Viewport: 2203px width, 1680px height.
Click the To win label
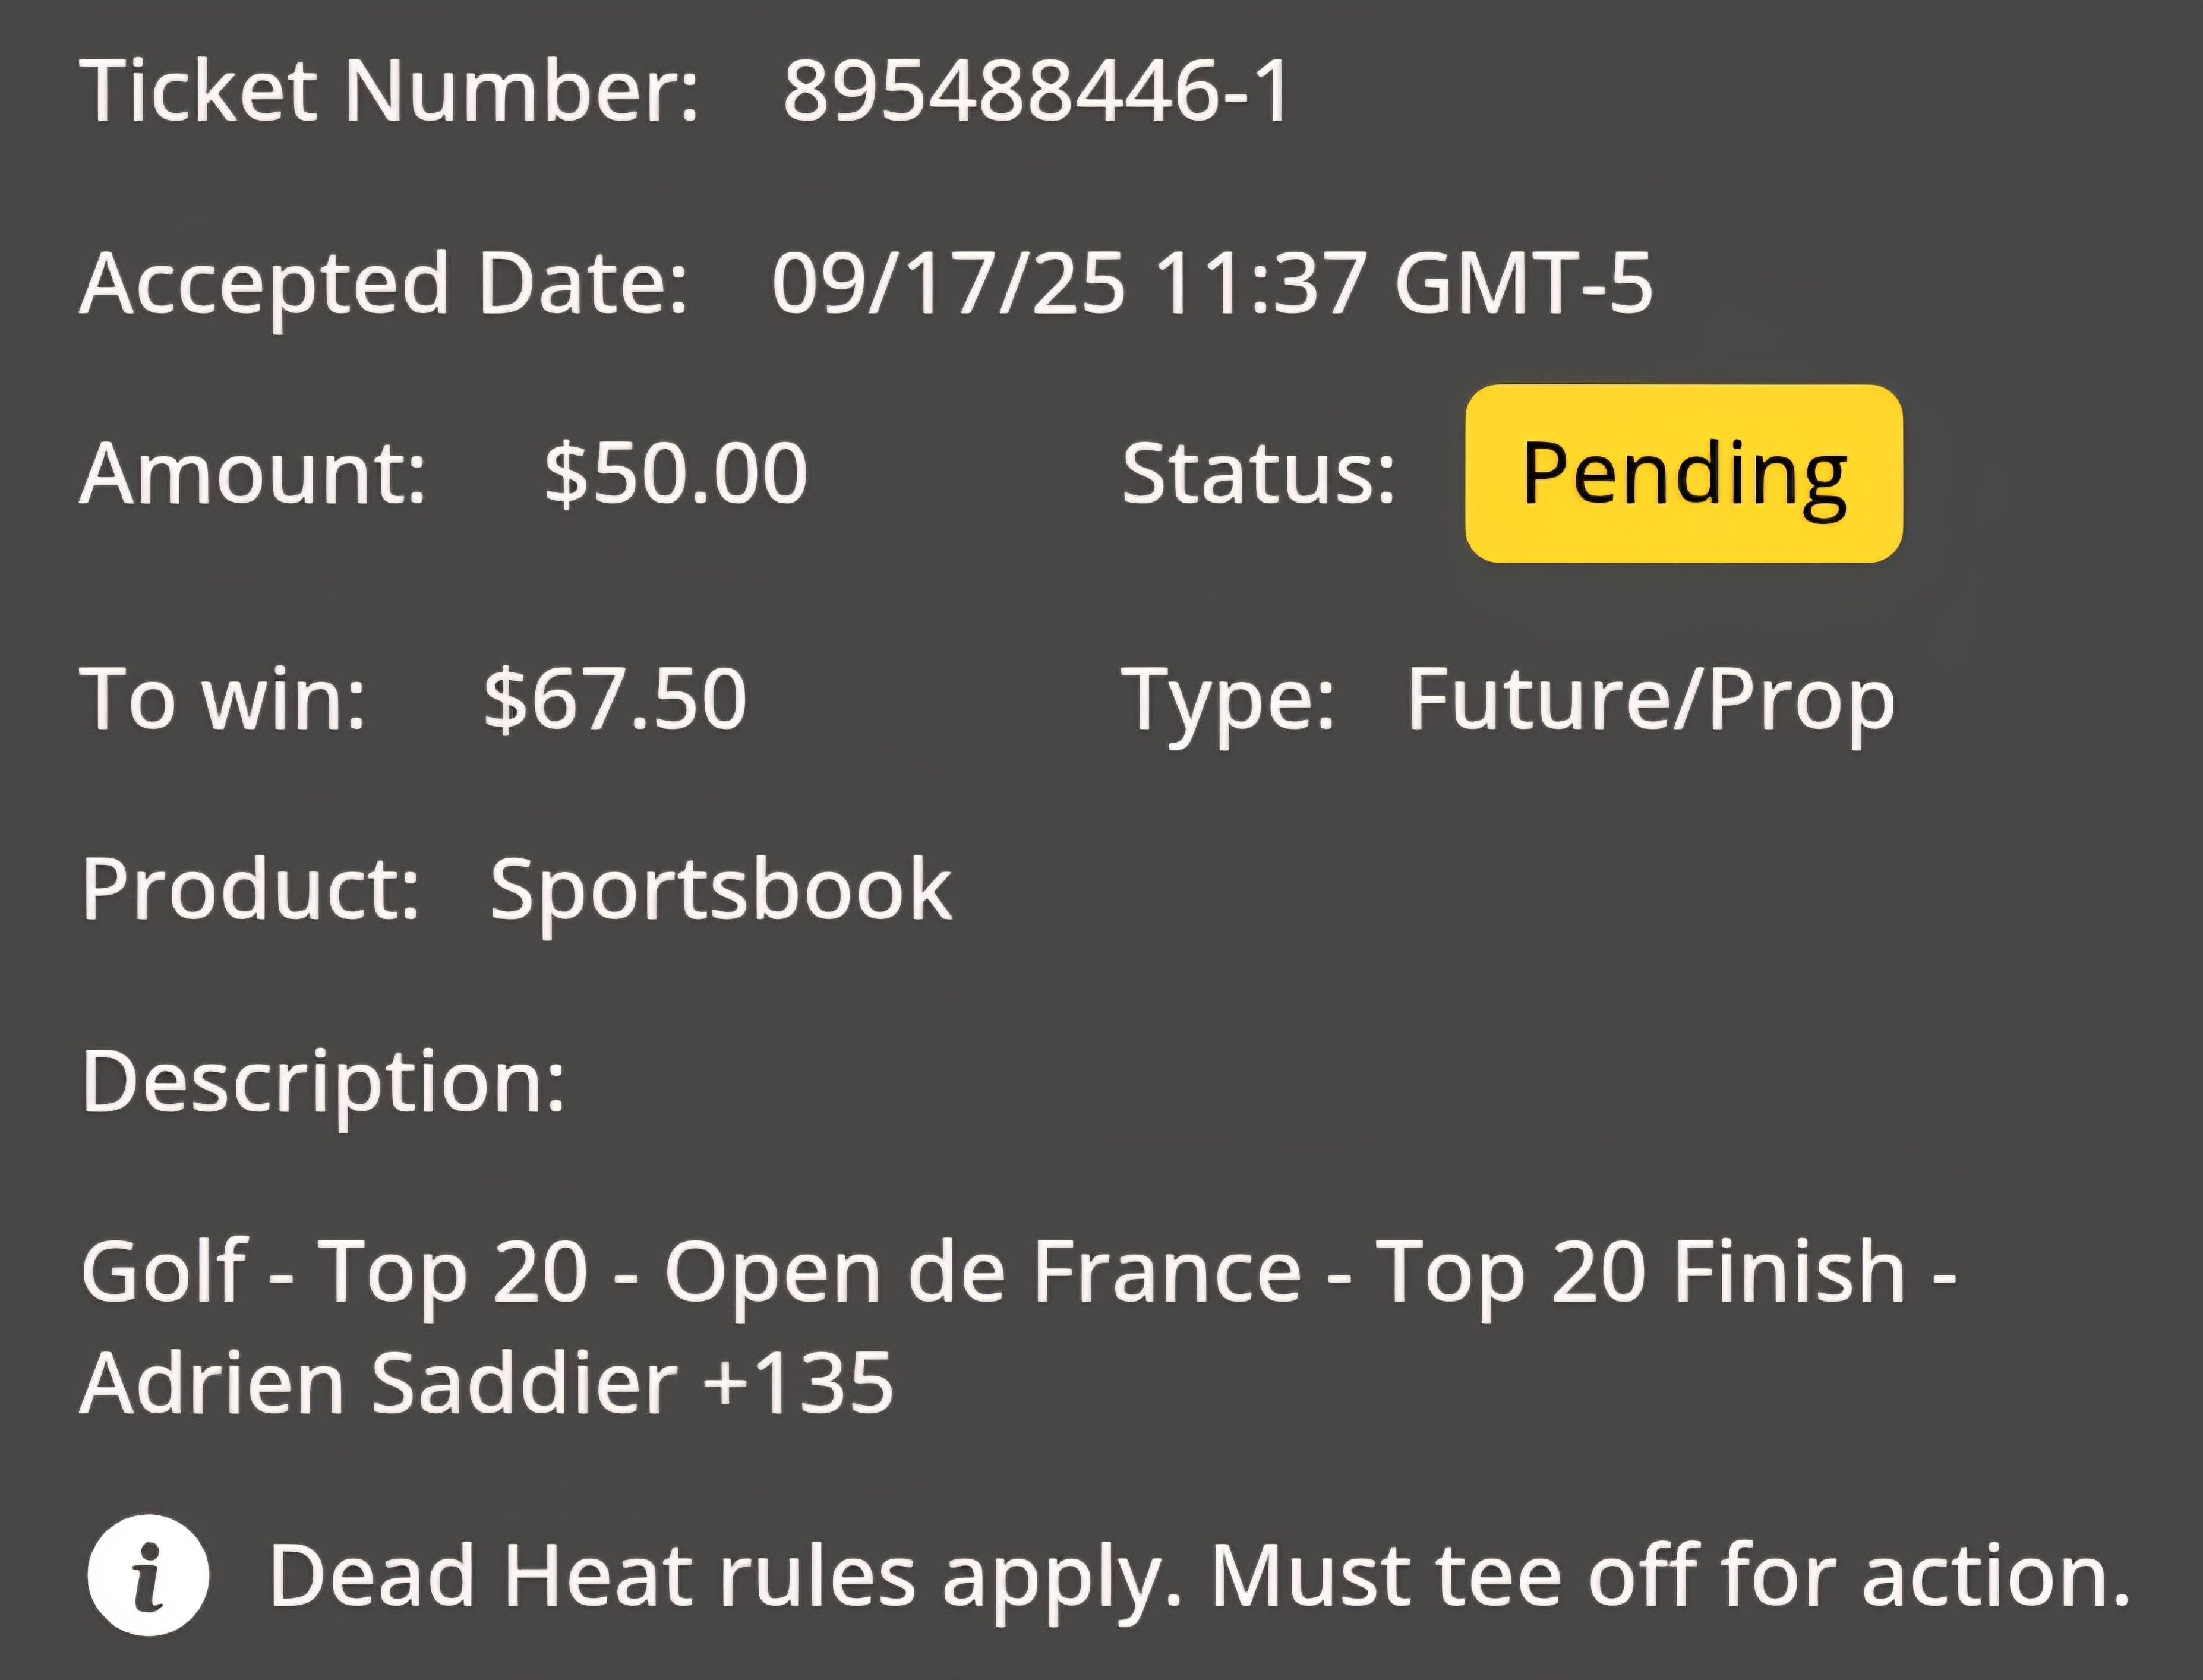click(x=223, y=698)
